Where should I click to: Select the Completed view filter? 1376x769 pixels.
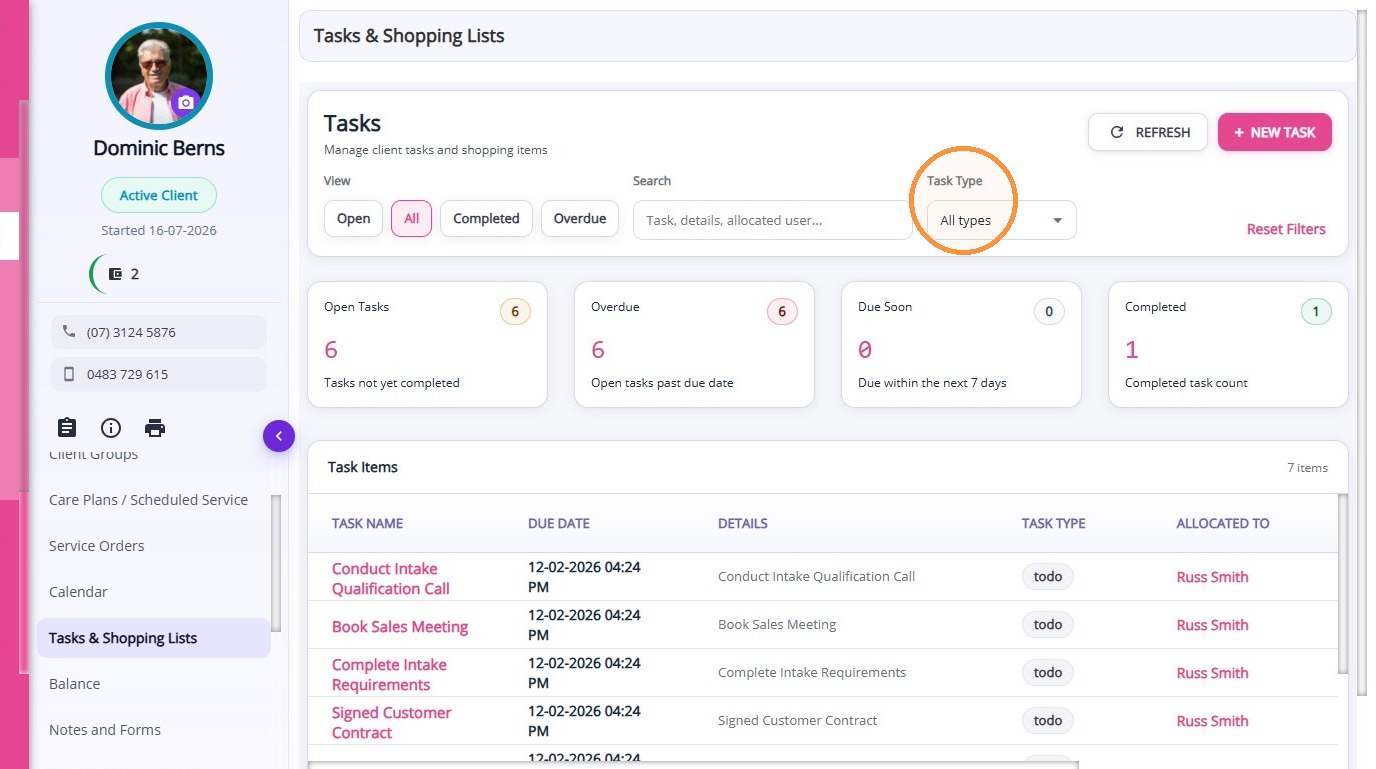[486, 219]
